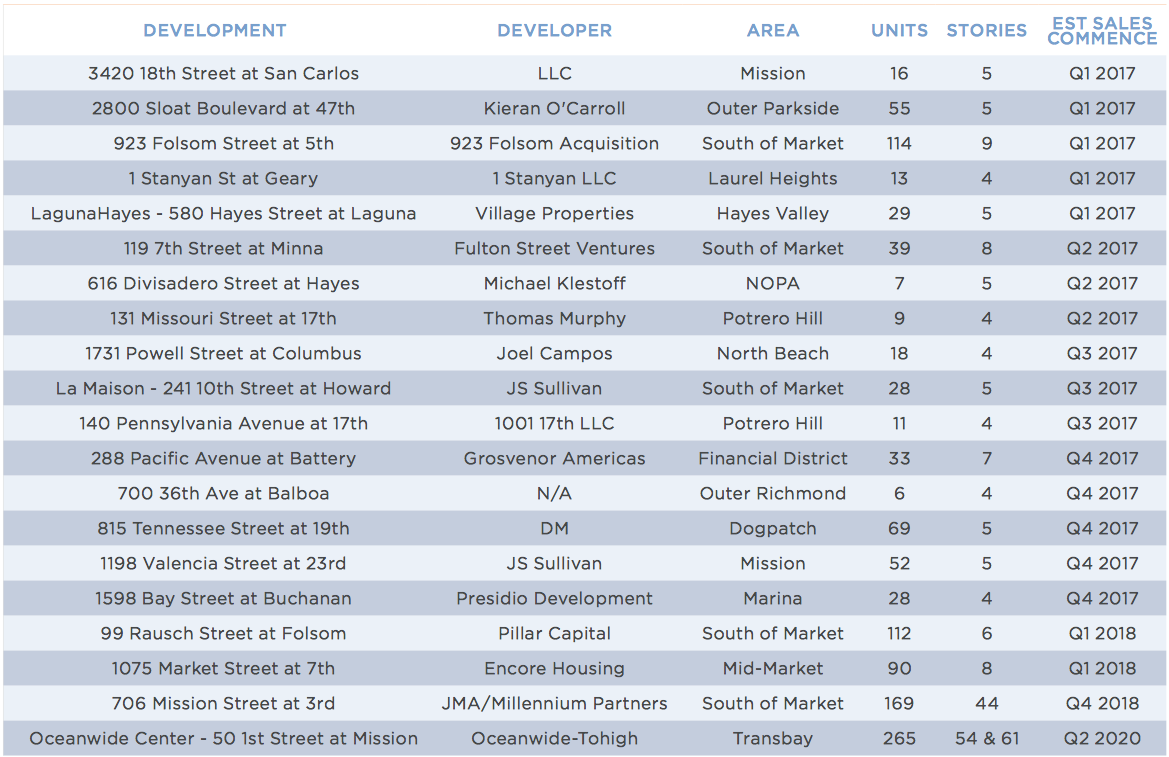Click units value '169'

[x=899, y=704]
